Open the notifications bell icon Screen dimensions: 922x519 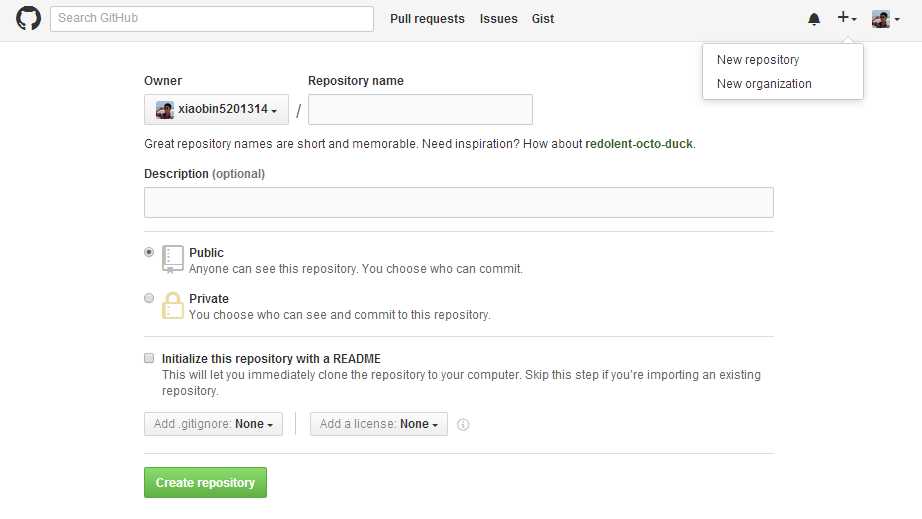click(814, 19)
